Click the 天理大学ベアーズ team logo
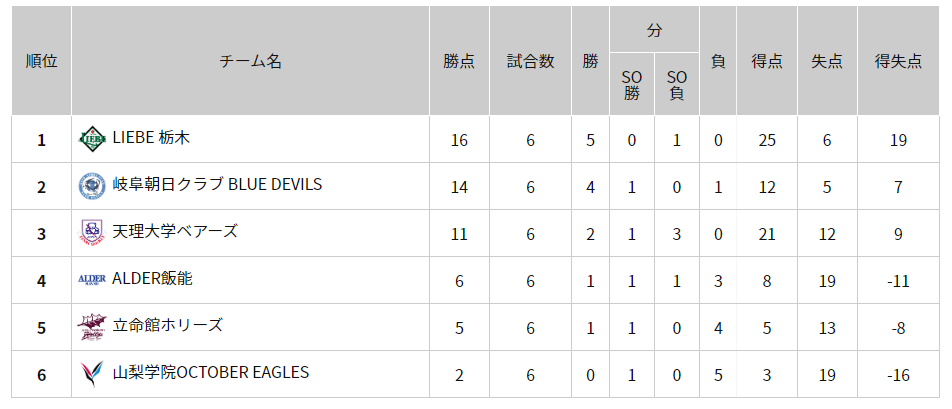Image resolution: width=952 pixels, height=409 pixels. pyautogui.click(x=92, y=233)
